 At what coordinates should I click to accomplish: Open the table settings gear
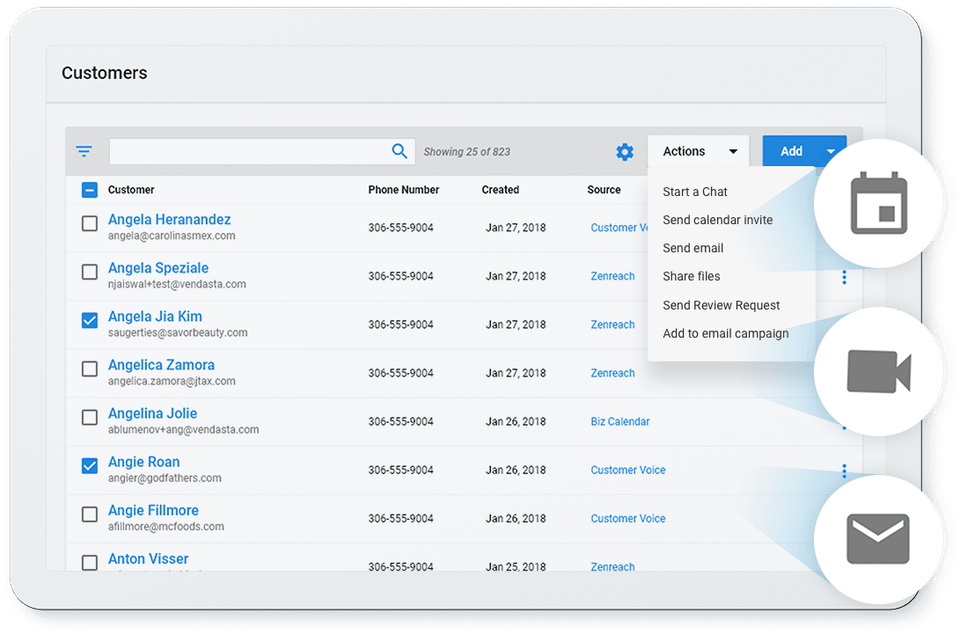click(x=624, y=152)
